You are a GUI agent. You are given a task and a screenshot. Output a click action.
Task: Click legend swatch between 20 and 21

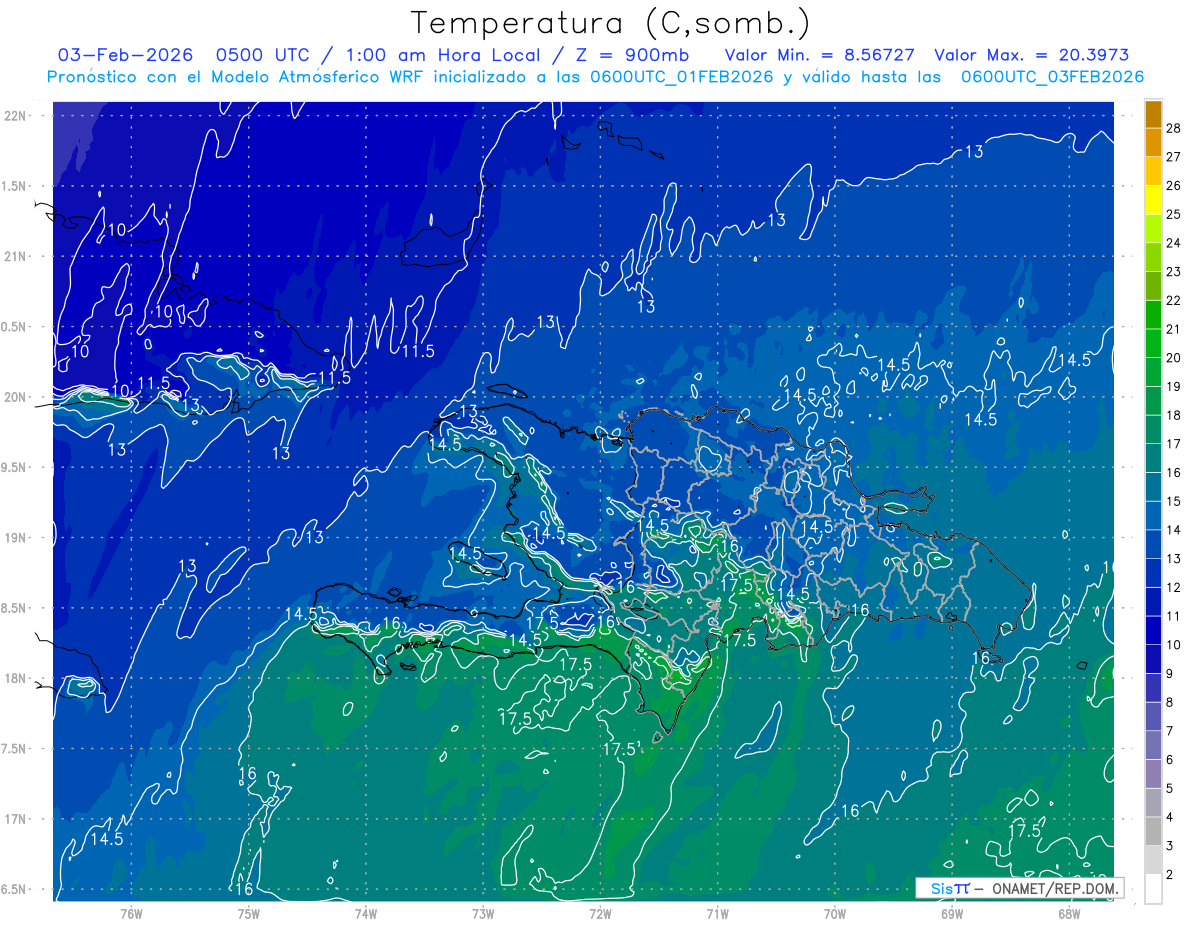(x=1154, y=343)
